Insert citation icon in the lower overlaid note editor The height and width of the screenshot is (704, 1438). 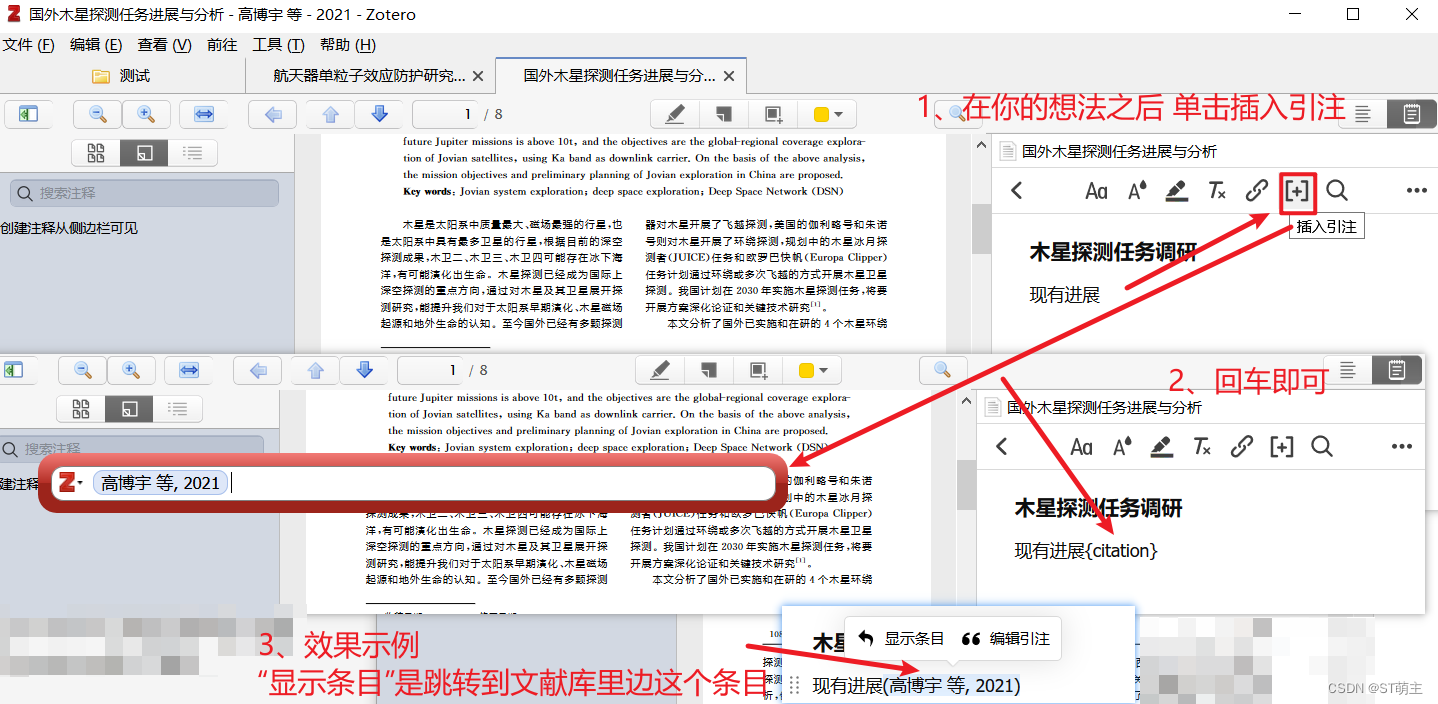pyautogui.click(x=1282, y=447)
